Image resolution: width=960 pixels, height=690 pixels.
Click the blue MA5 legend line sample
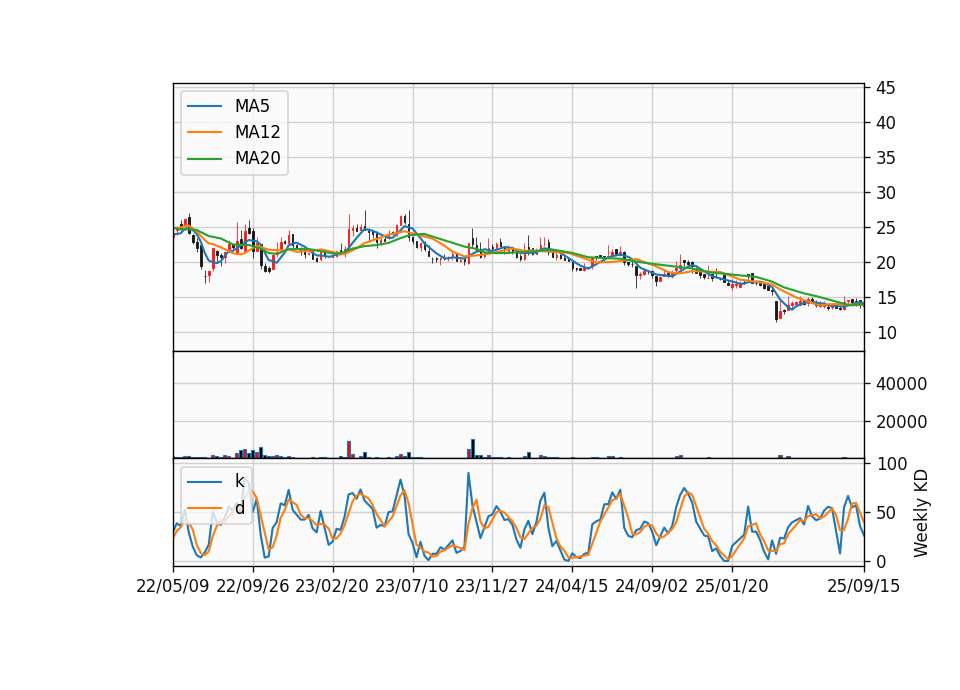(204, 107)
